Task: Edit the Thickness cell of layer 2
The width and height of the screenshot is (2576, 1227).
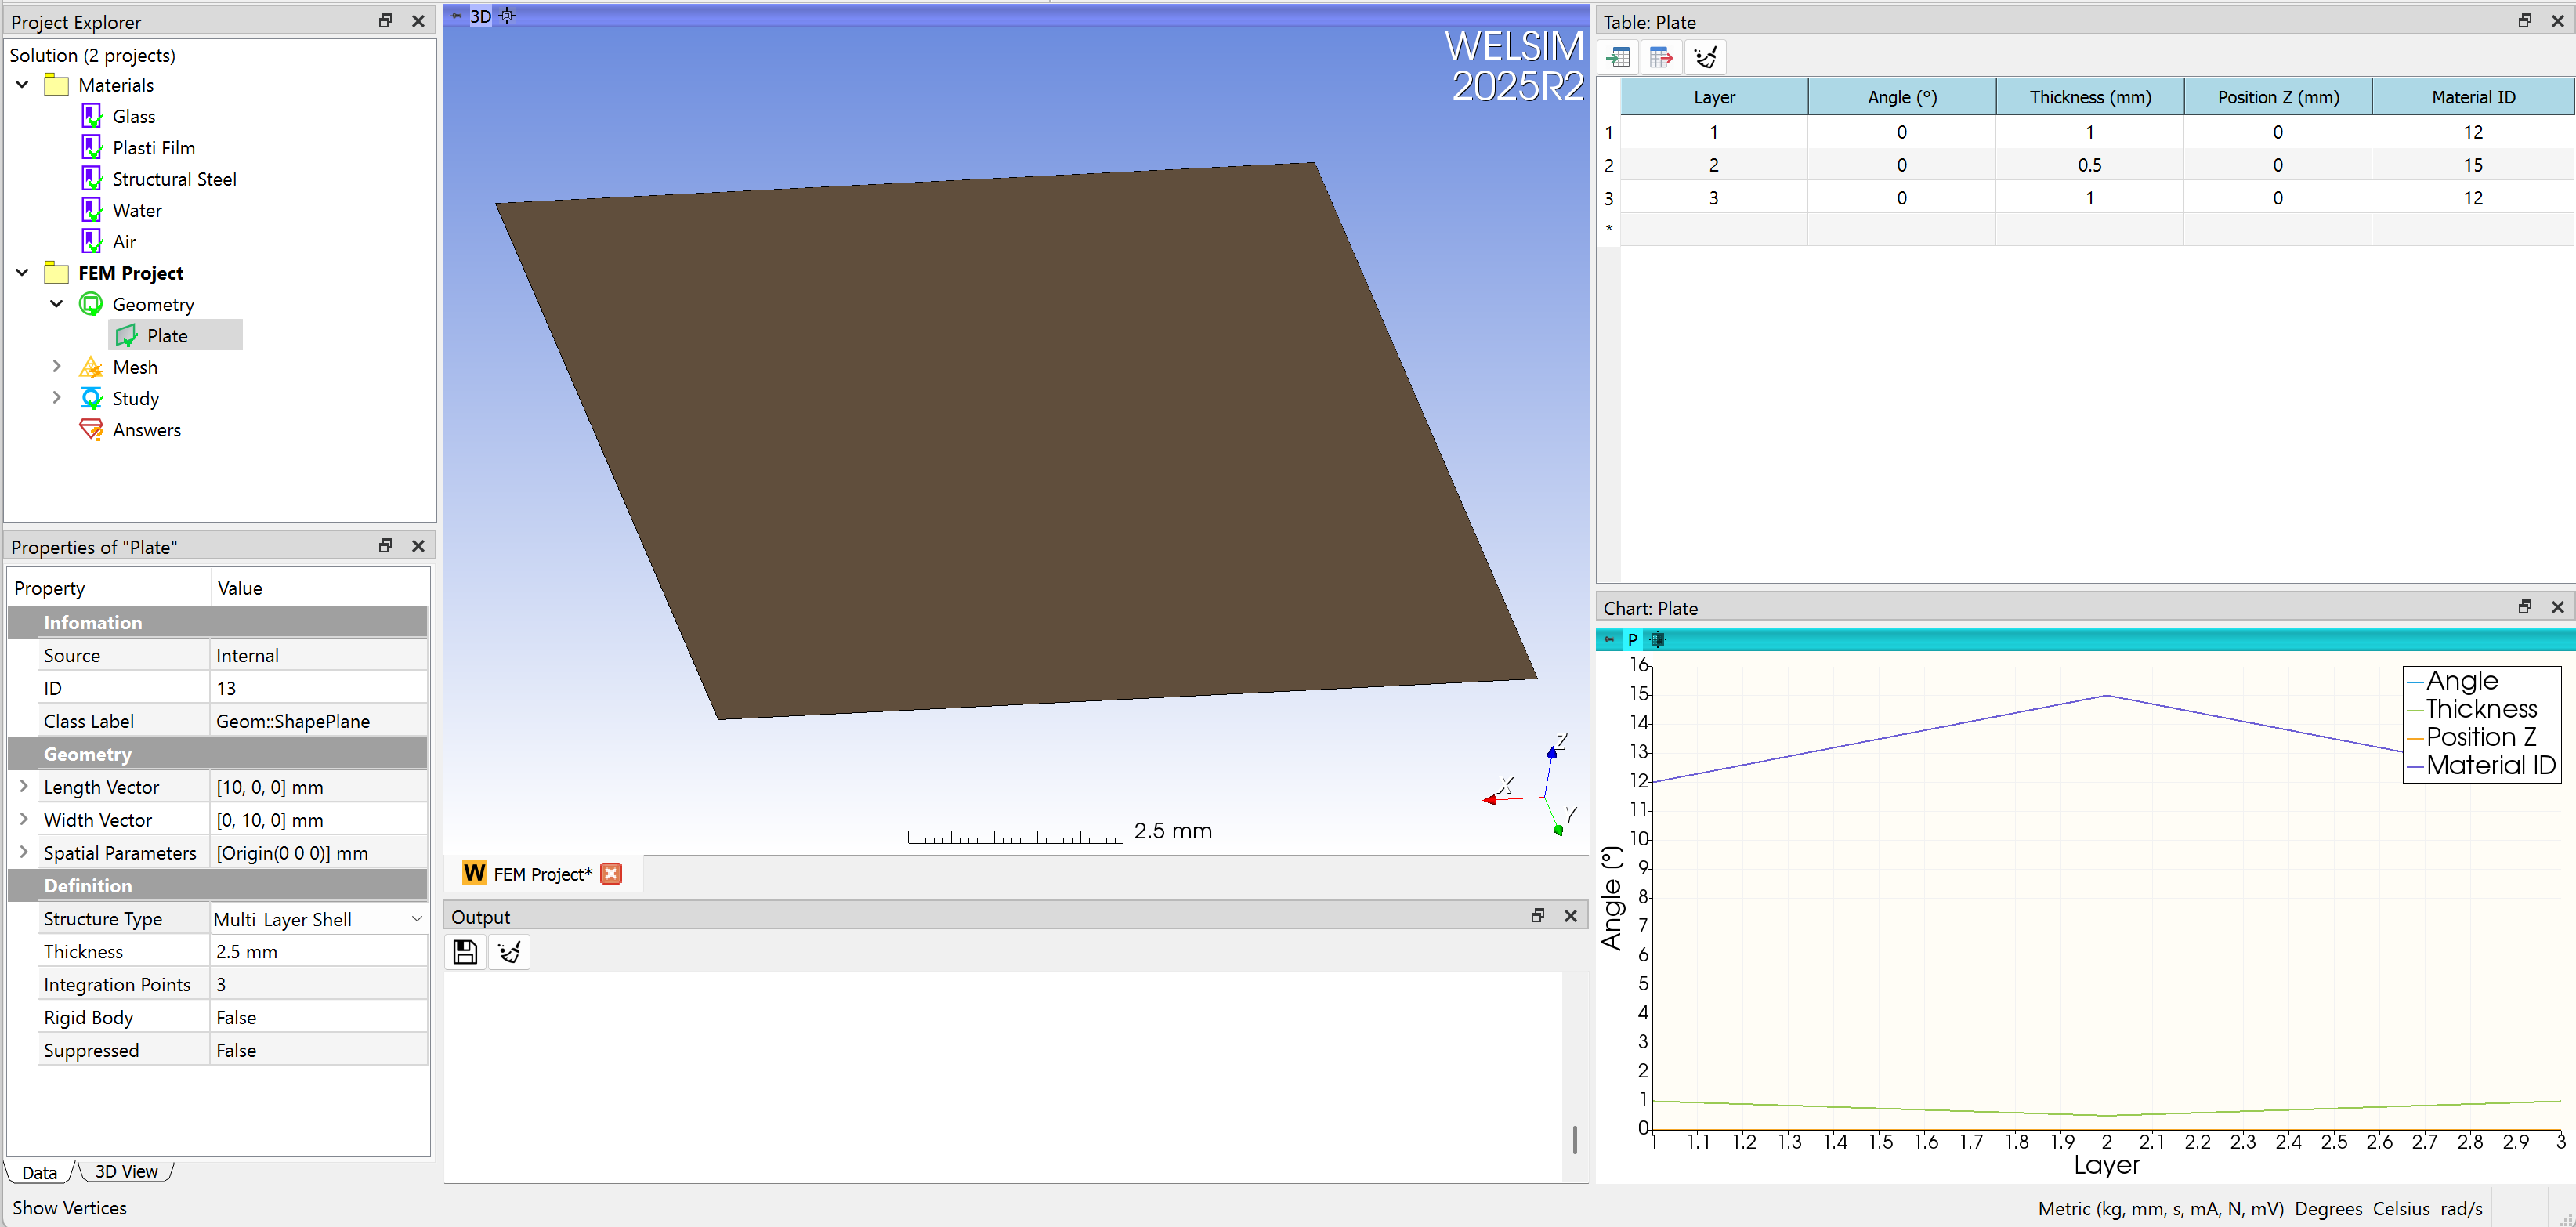Action: tap(2089, 165)
